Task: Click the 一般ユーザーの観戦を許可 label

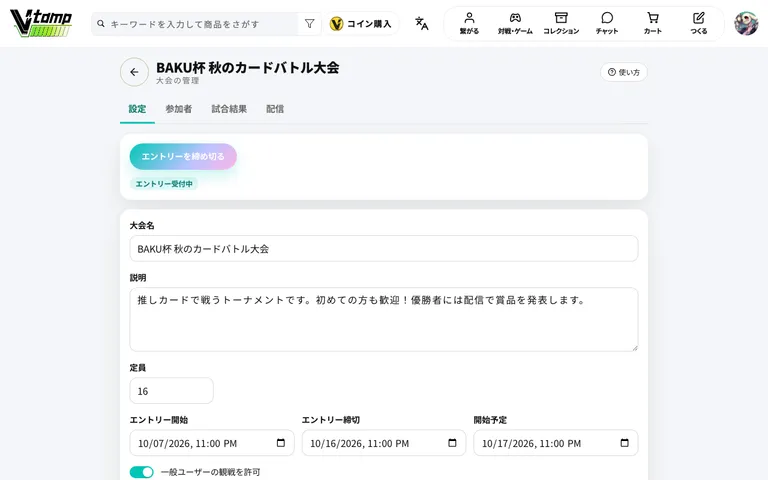Action: (211, 472)
